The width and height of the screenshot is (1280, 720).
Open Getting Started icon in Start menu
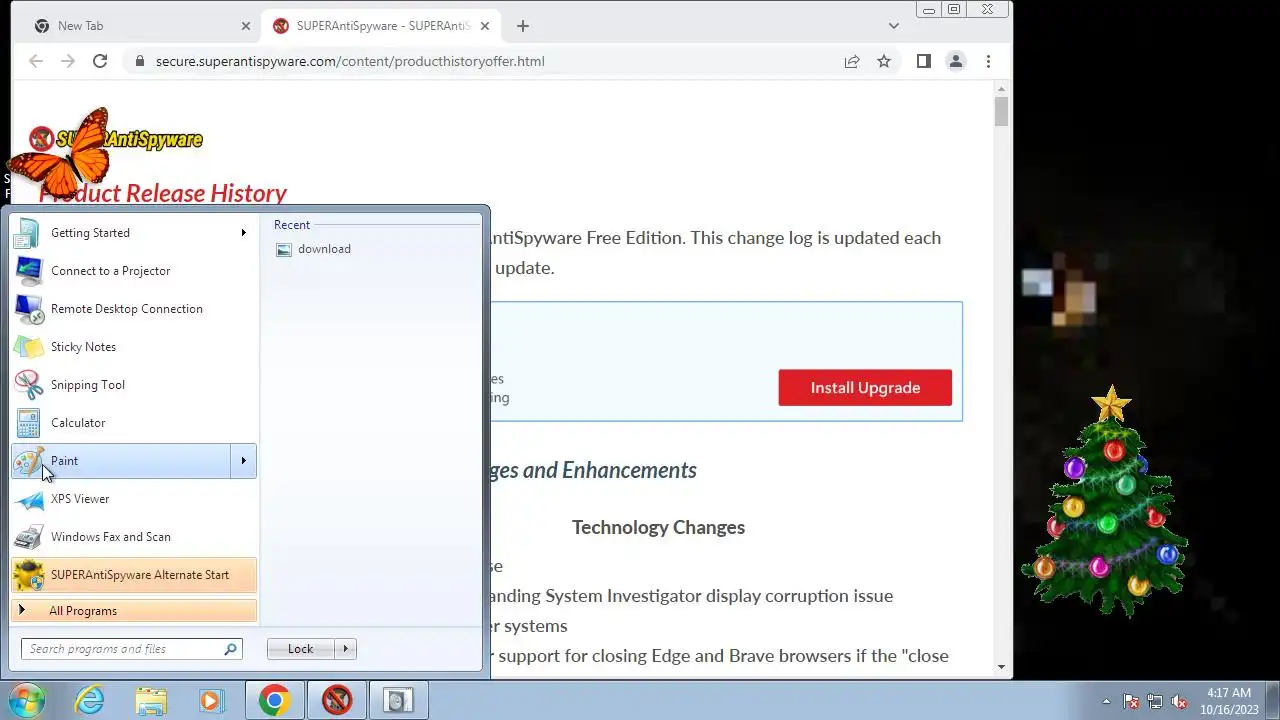click(28, 233)
